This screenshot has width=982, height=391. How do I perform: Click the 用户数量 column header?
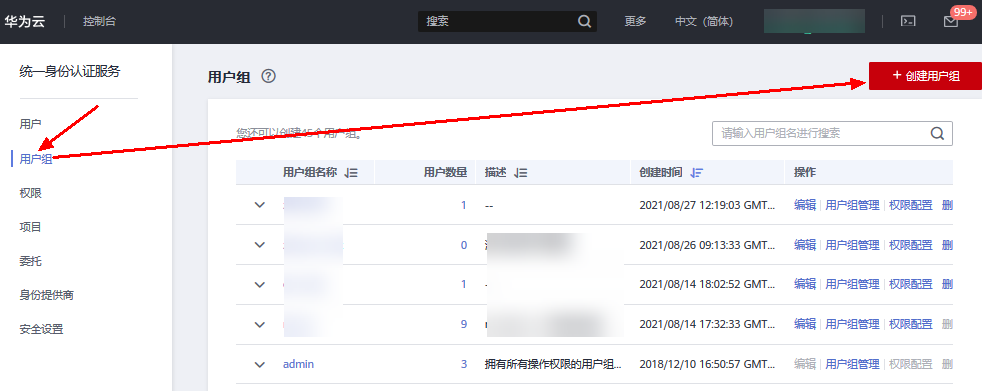(445, 173)
